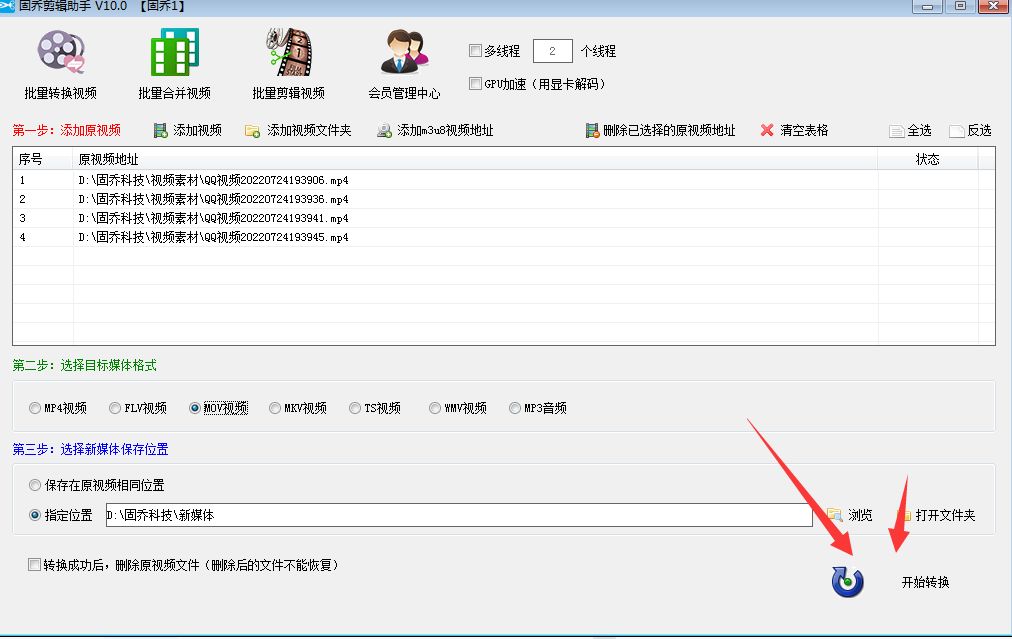Click the 浏览 folder search icon
Image resolution: width=1012 pixels, height=639 pixels.
click(835, 514)
